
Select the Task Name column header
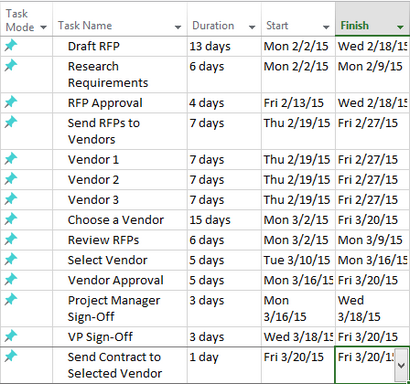[x=120, y=19]
